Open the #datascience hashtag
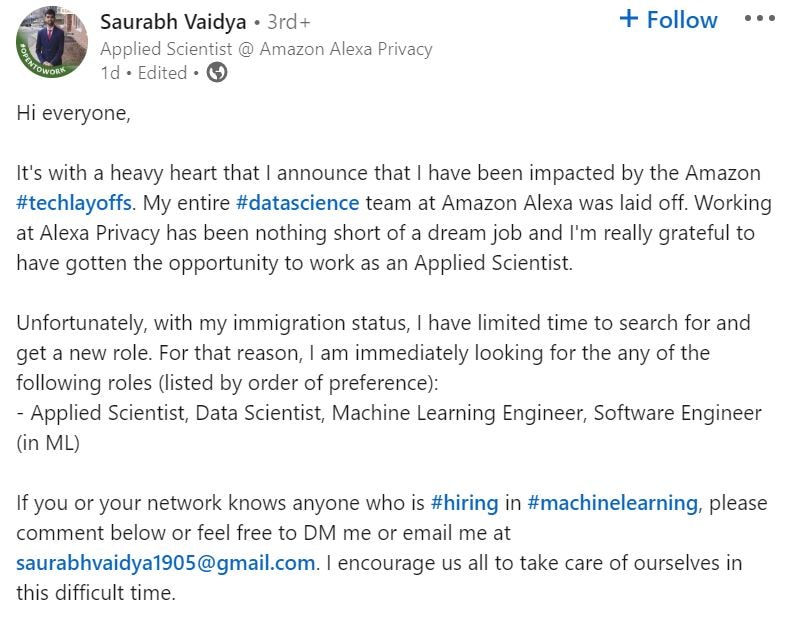 297,203
